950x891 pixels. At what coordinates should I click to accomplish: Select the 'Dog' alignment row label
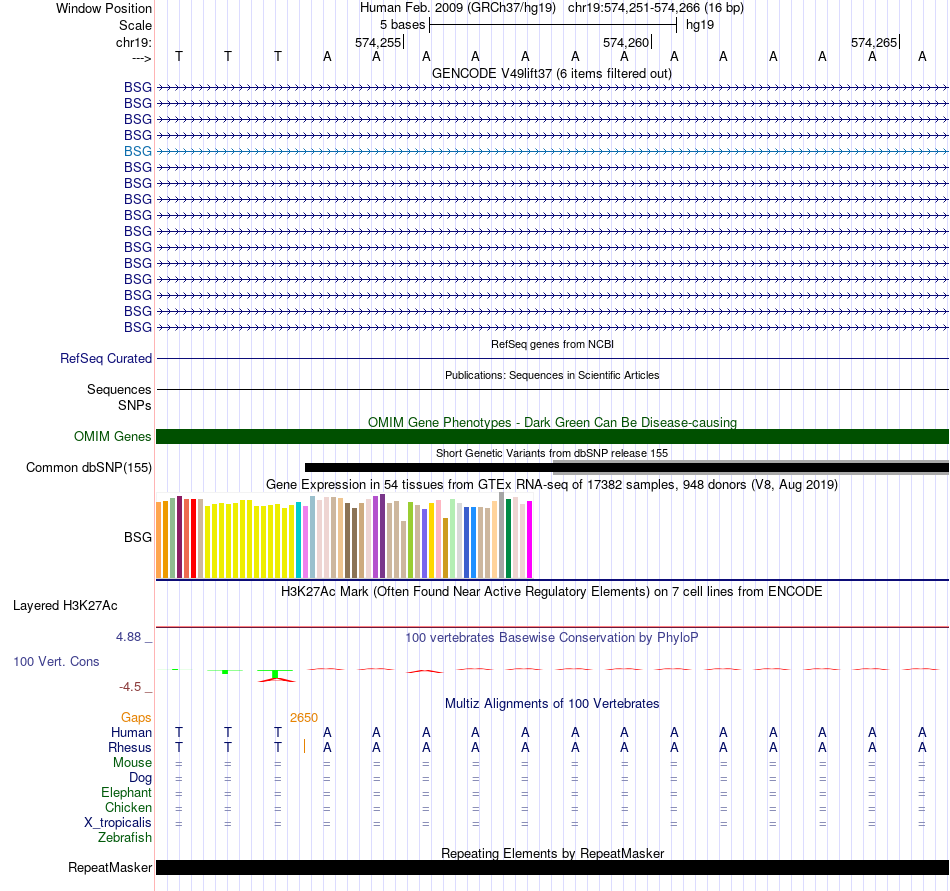[140, 778]
